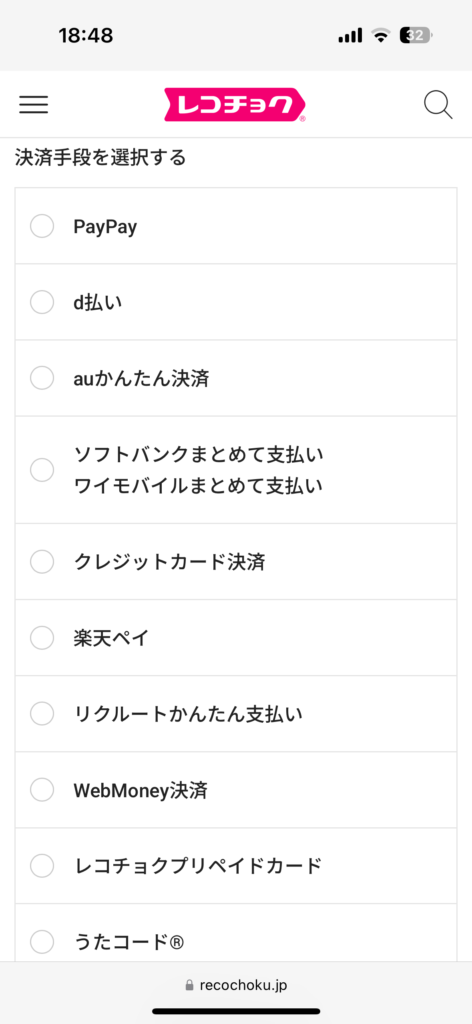The width and height of the screenshot is (472, 1024).
Task: Select WebMoney決済 radio button
Action: pyautogui.click(x=42, y=790)
